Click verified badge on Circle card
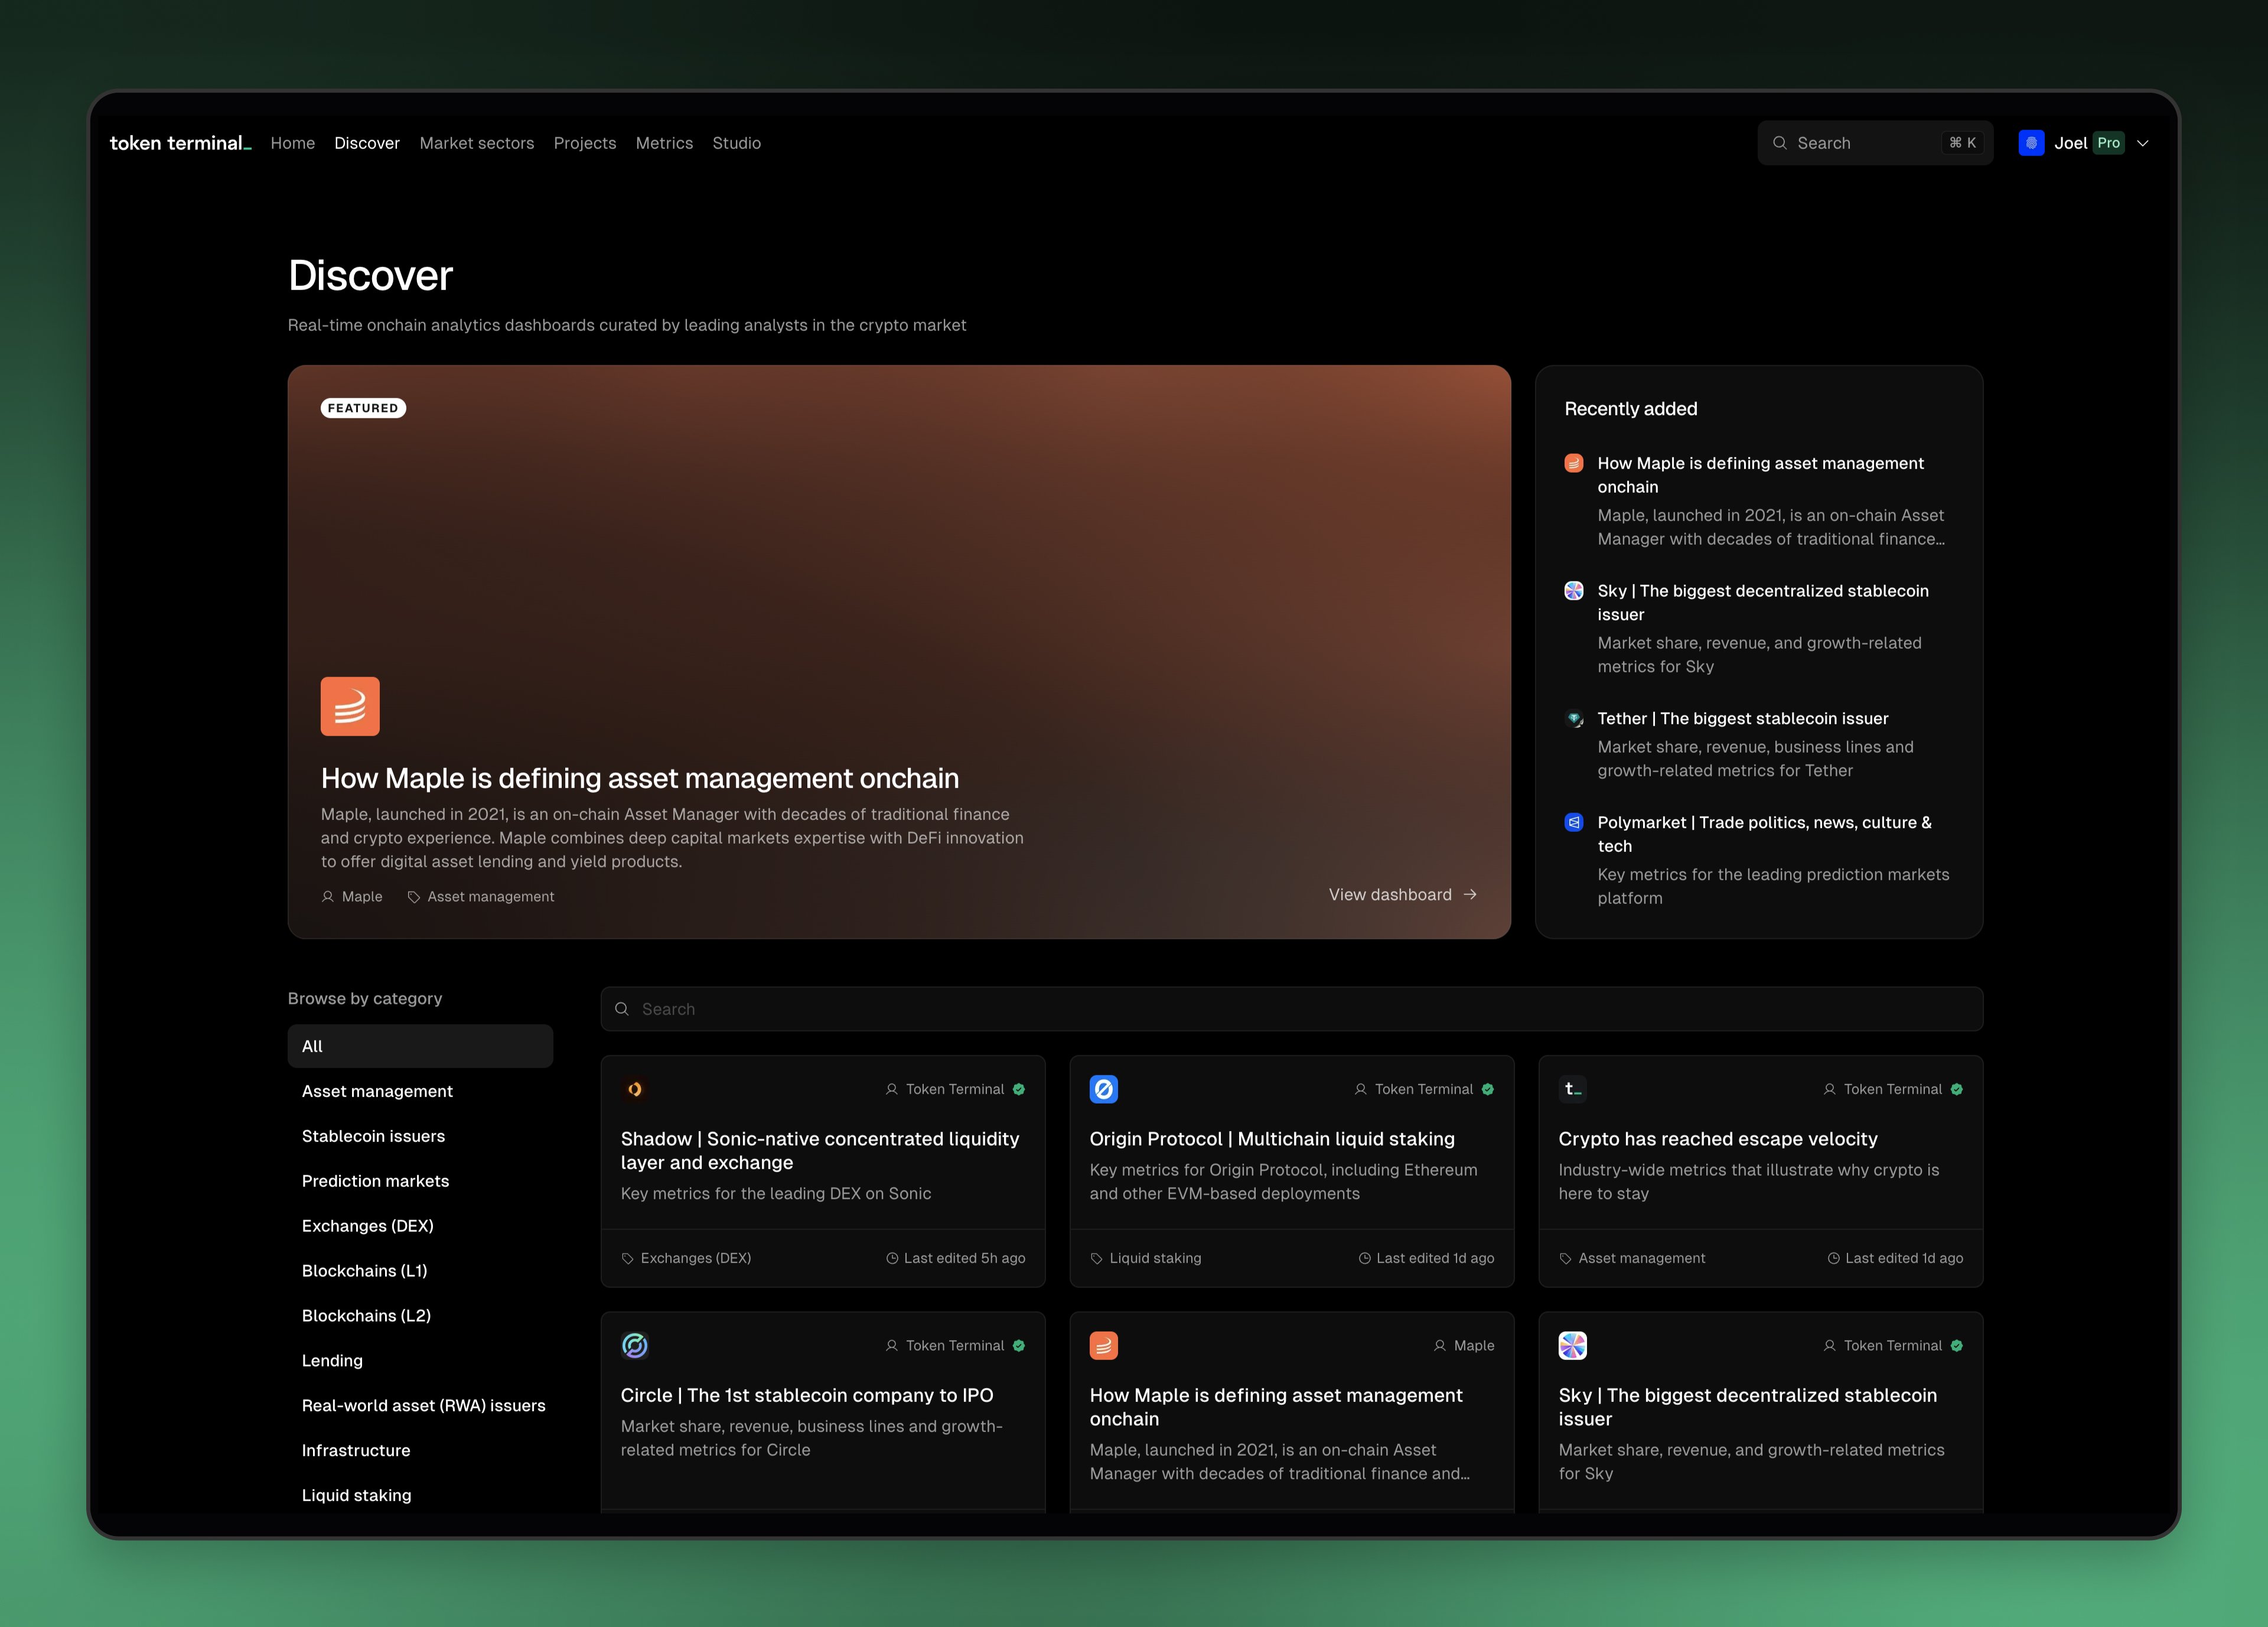The image size is (2268, 1627). click(x=1019, y=1345)
